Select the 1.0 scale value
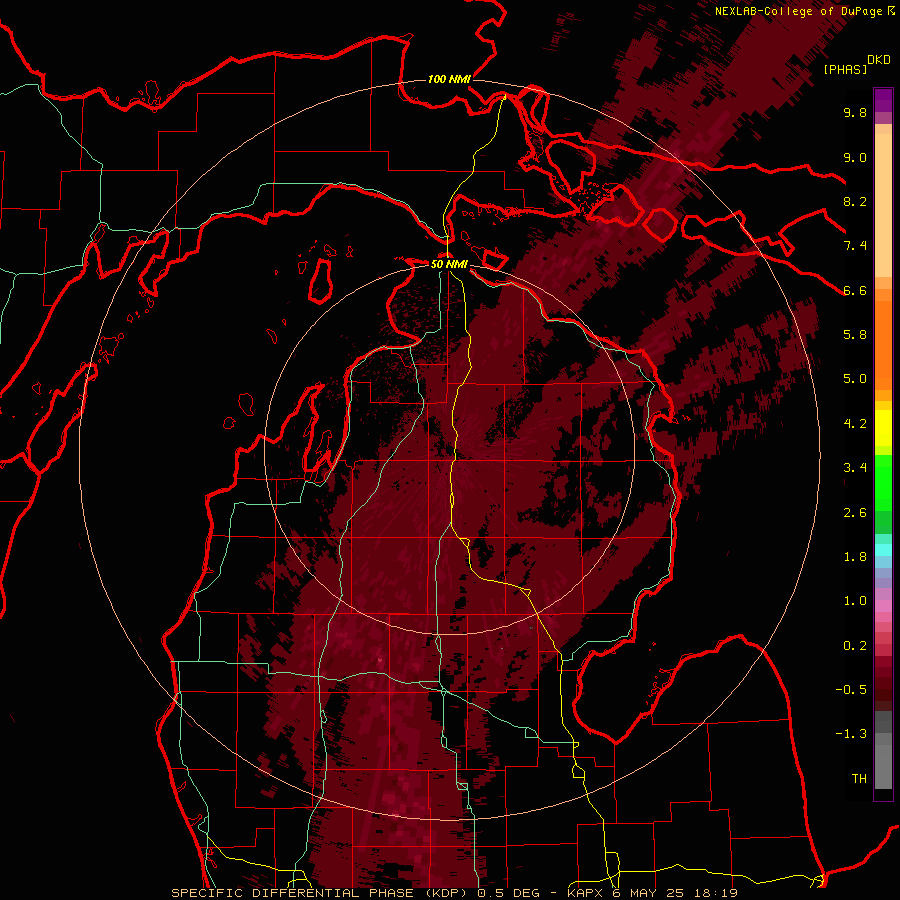The height and width of the screenshot is (900, 900). 855,601
